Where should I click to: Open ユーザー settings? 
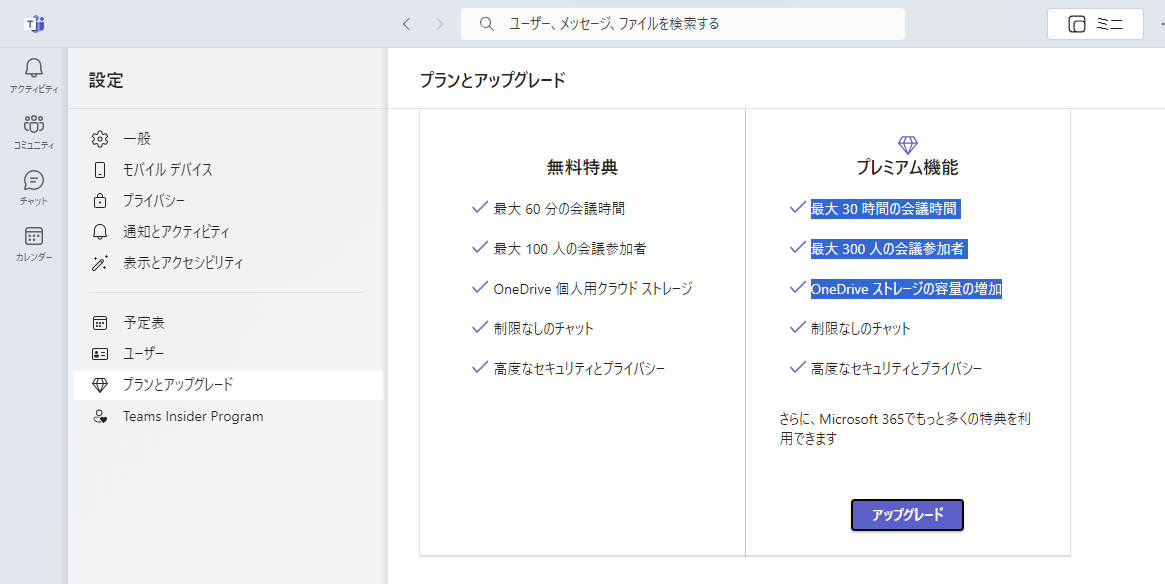[228, 354]
